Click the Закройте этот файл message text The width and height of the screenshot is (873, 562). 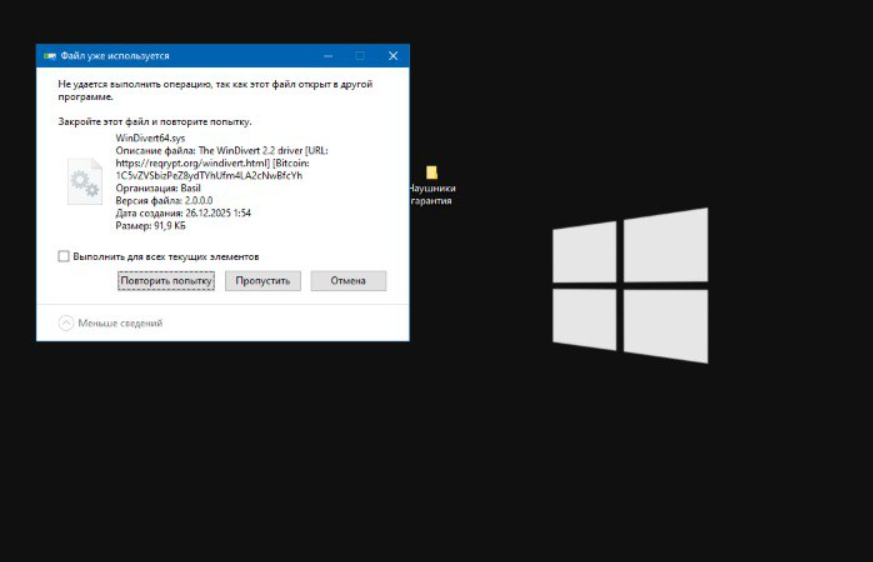pyautogui.click(x=155, y=121)
